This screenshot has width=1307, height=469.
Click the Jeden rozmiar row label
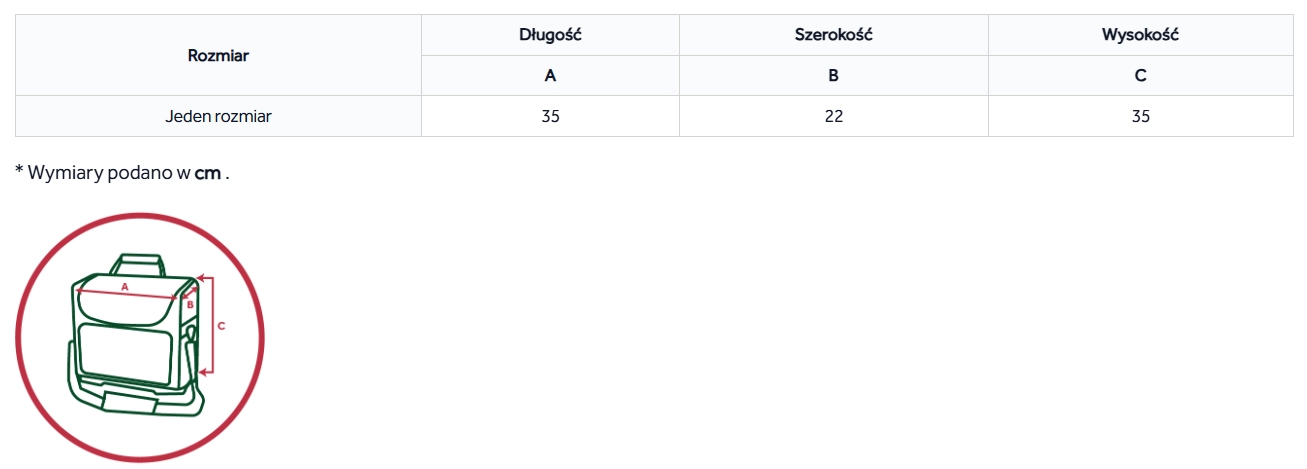pyautogui.click(x=218, y=116)
